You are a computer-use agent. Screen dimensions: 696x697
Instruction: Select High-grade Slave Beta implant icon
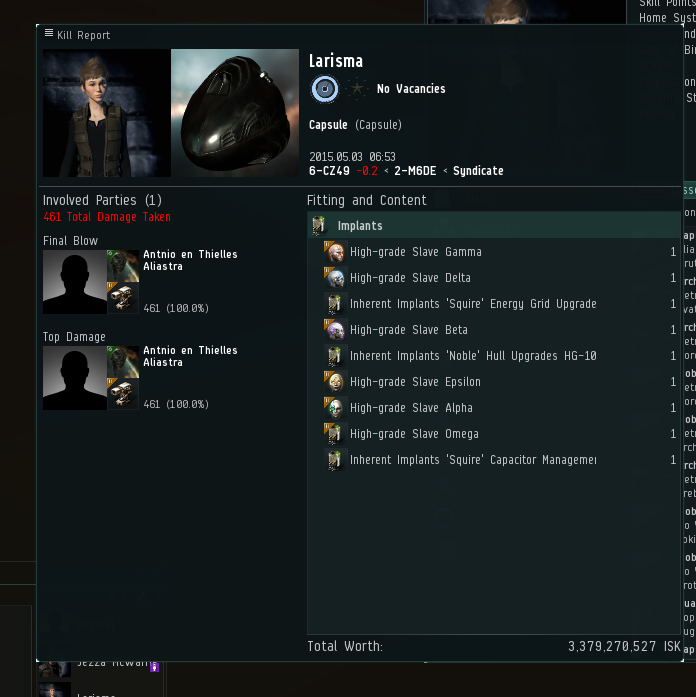point(335,330)
